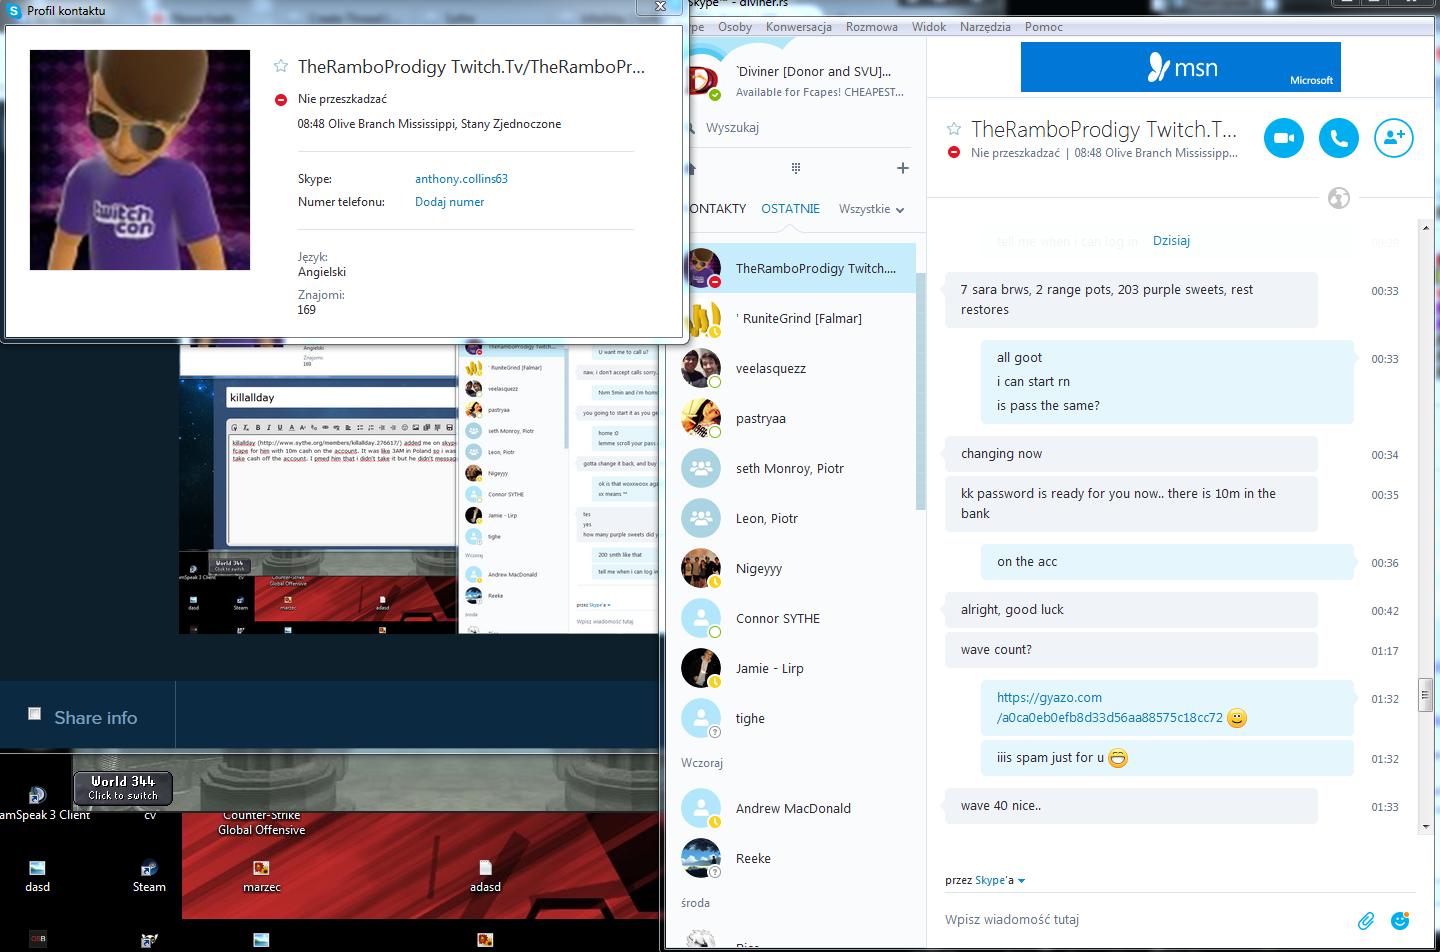Open the Osoby menu
The image size is (1440, 952).
[x=735, y=27]
